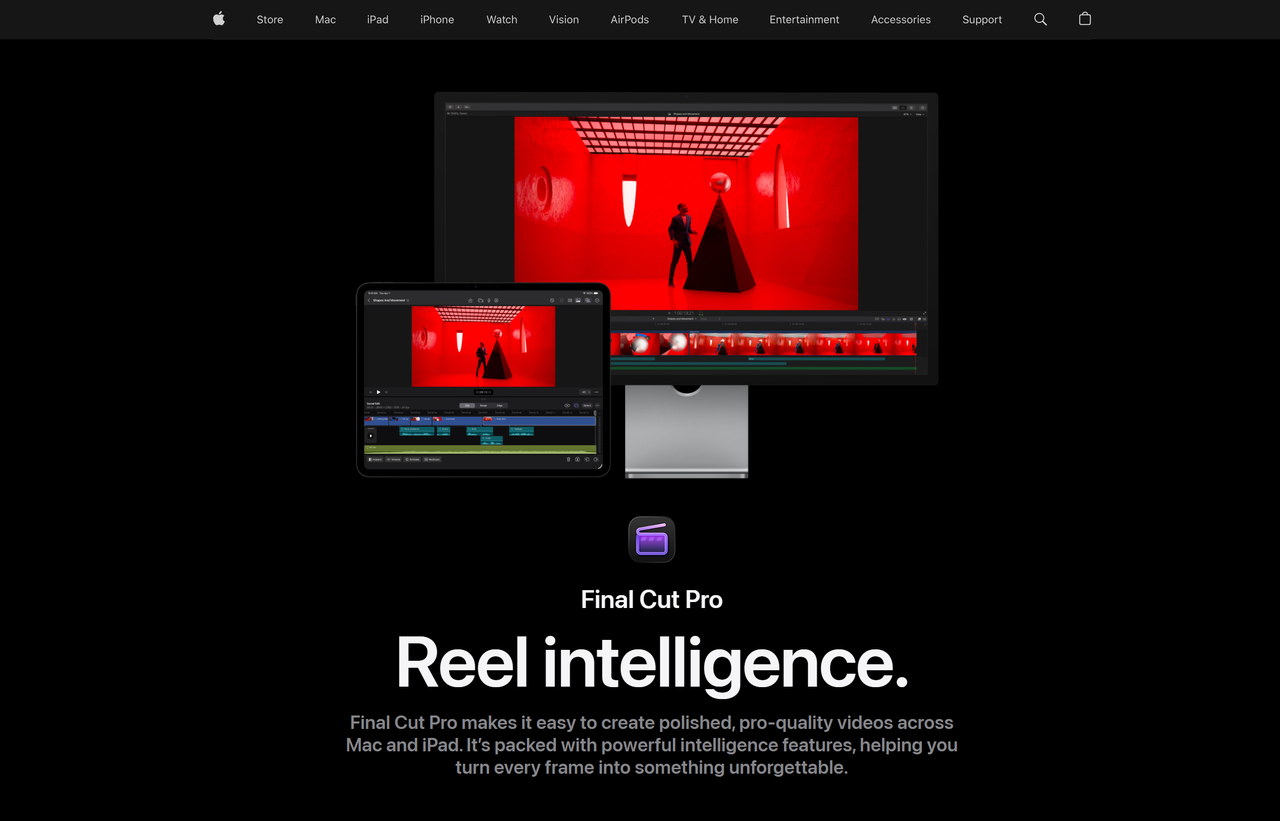Open the Store menu item

tap(270, 20)
